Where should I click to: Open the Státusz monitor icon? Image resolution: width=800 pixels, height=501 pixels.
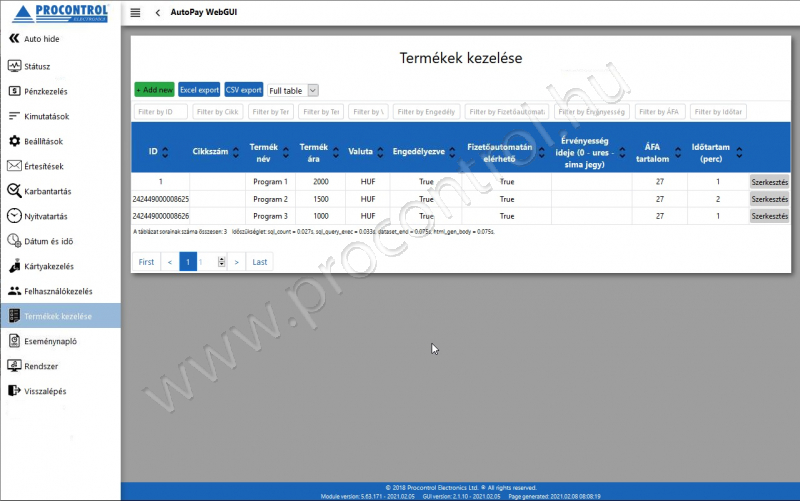click(14, 66)
